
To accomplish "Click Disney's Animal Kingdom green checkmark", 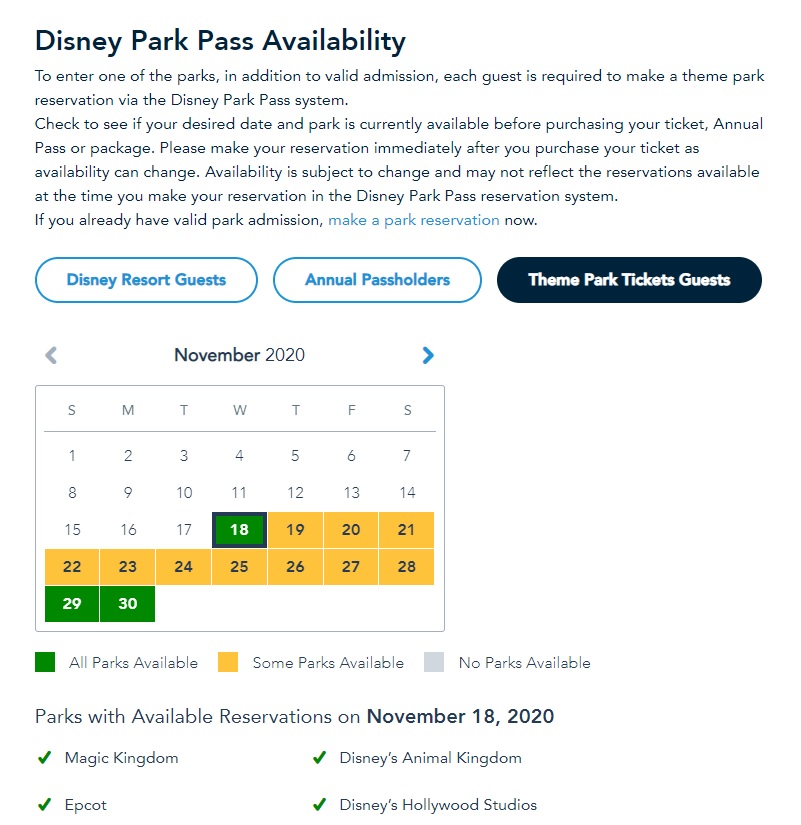I will point(319,758).
